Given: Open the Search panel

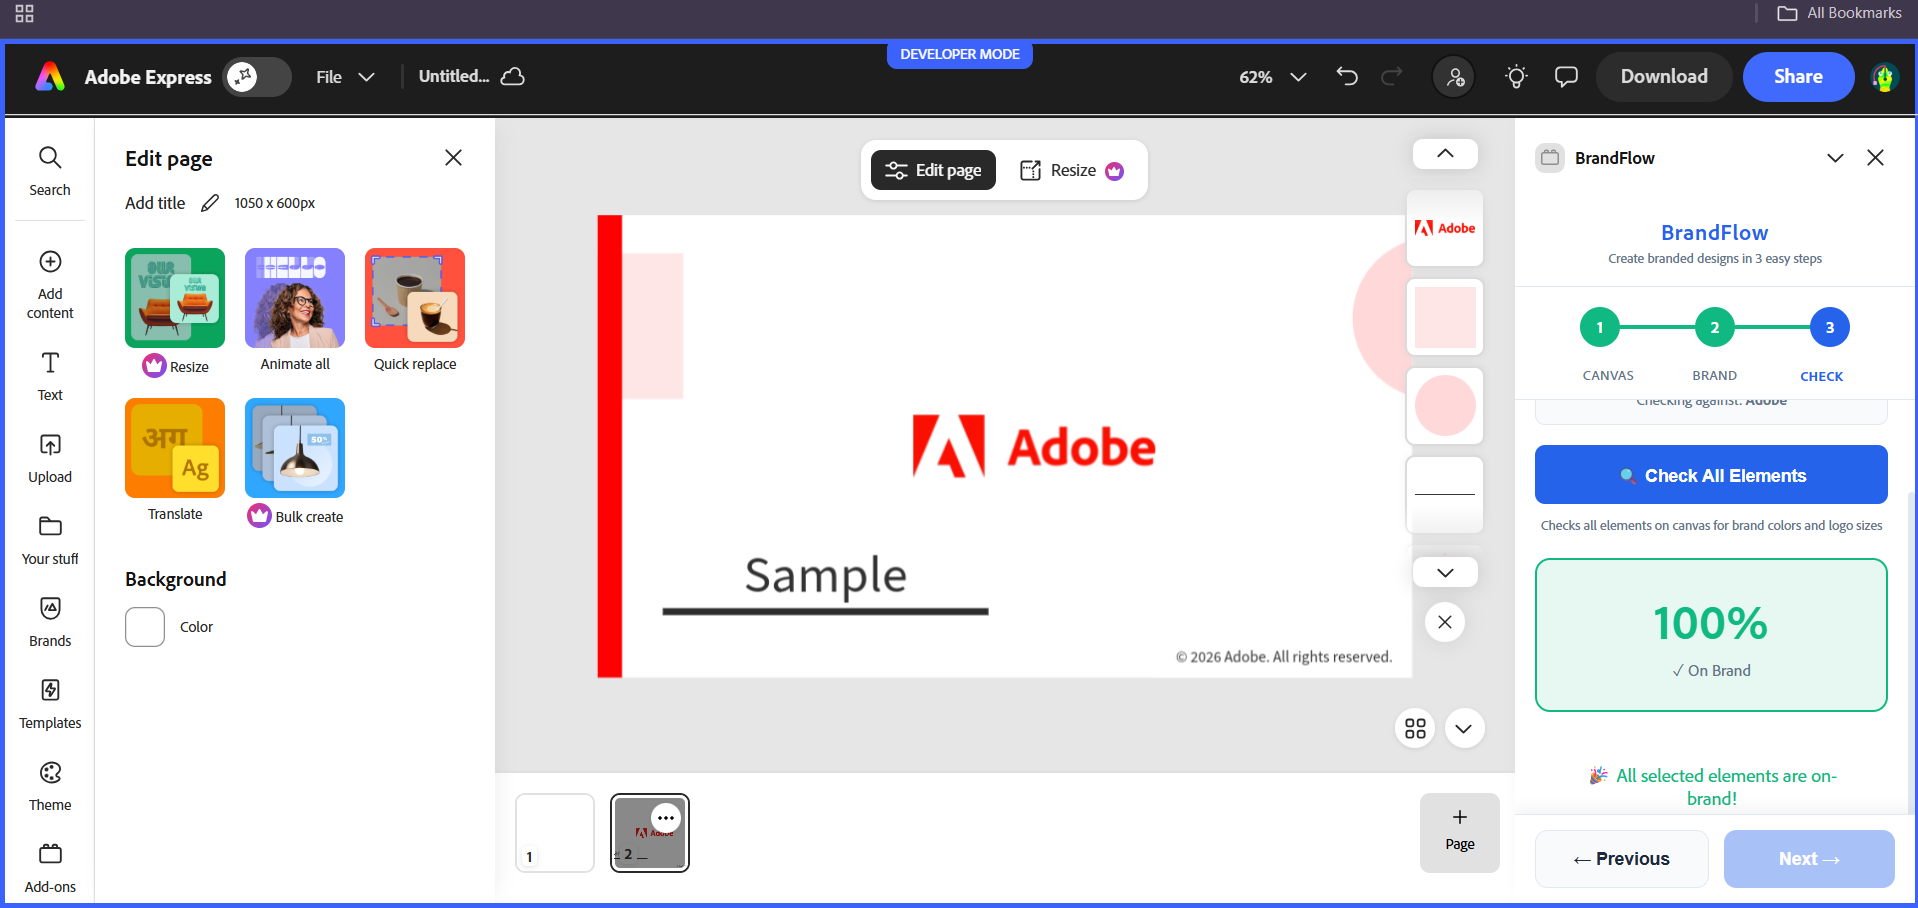Looking at the screenshot, I should pos(50,171).
